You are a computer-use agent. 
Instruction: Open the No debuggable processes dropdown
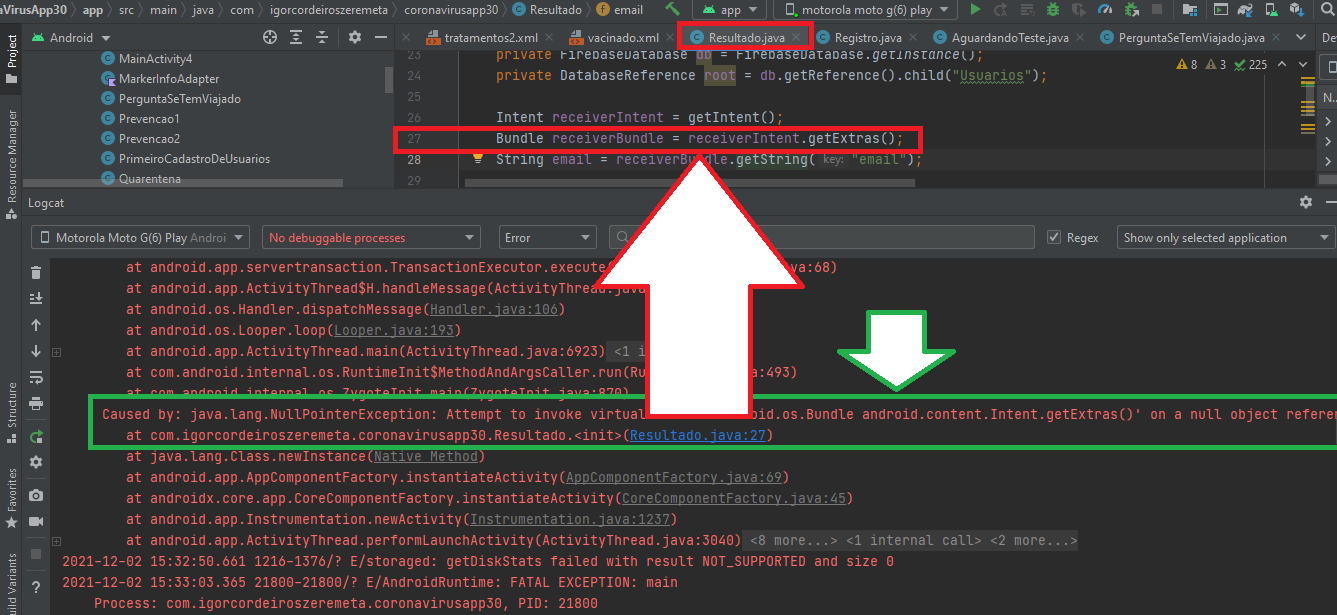pos(372,238)
